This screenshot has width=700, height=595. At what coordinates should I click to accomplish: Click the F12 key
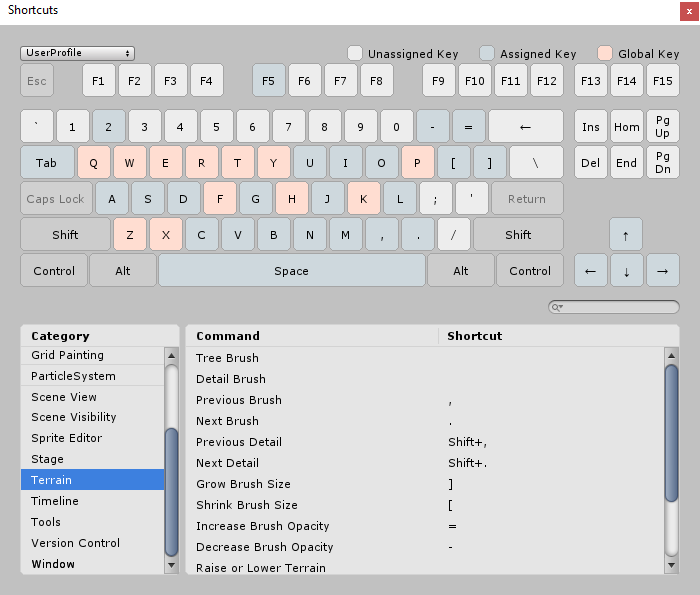tap(547, 81)
